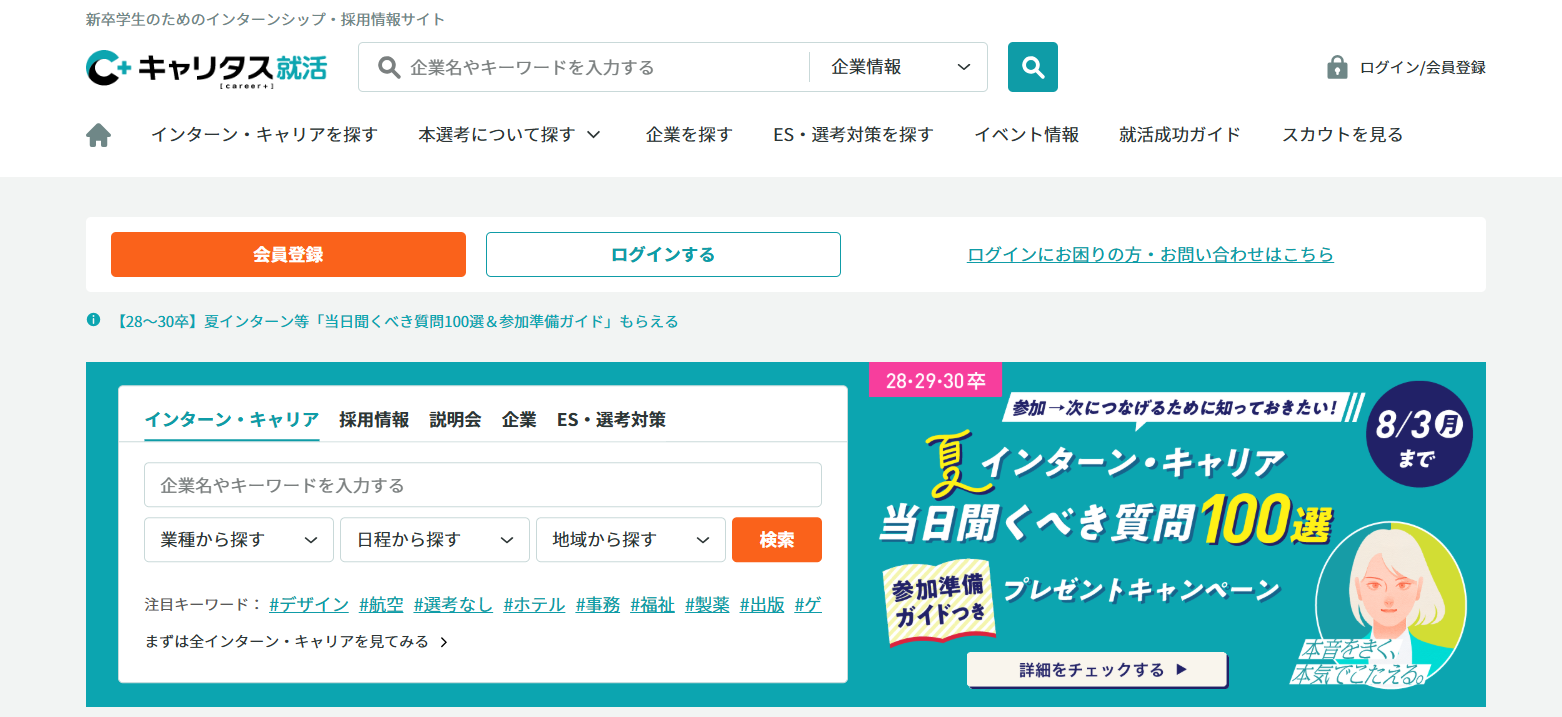Open the 企業情報 search category dropdown
The width and height of the screenshot is (1562, 717).
[900, 67]
